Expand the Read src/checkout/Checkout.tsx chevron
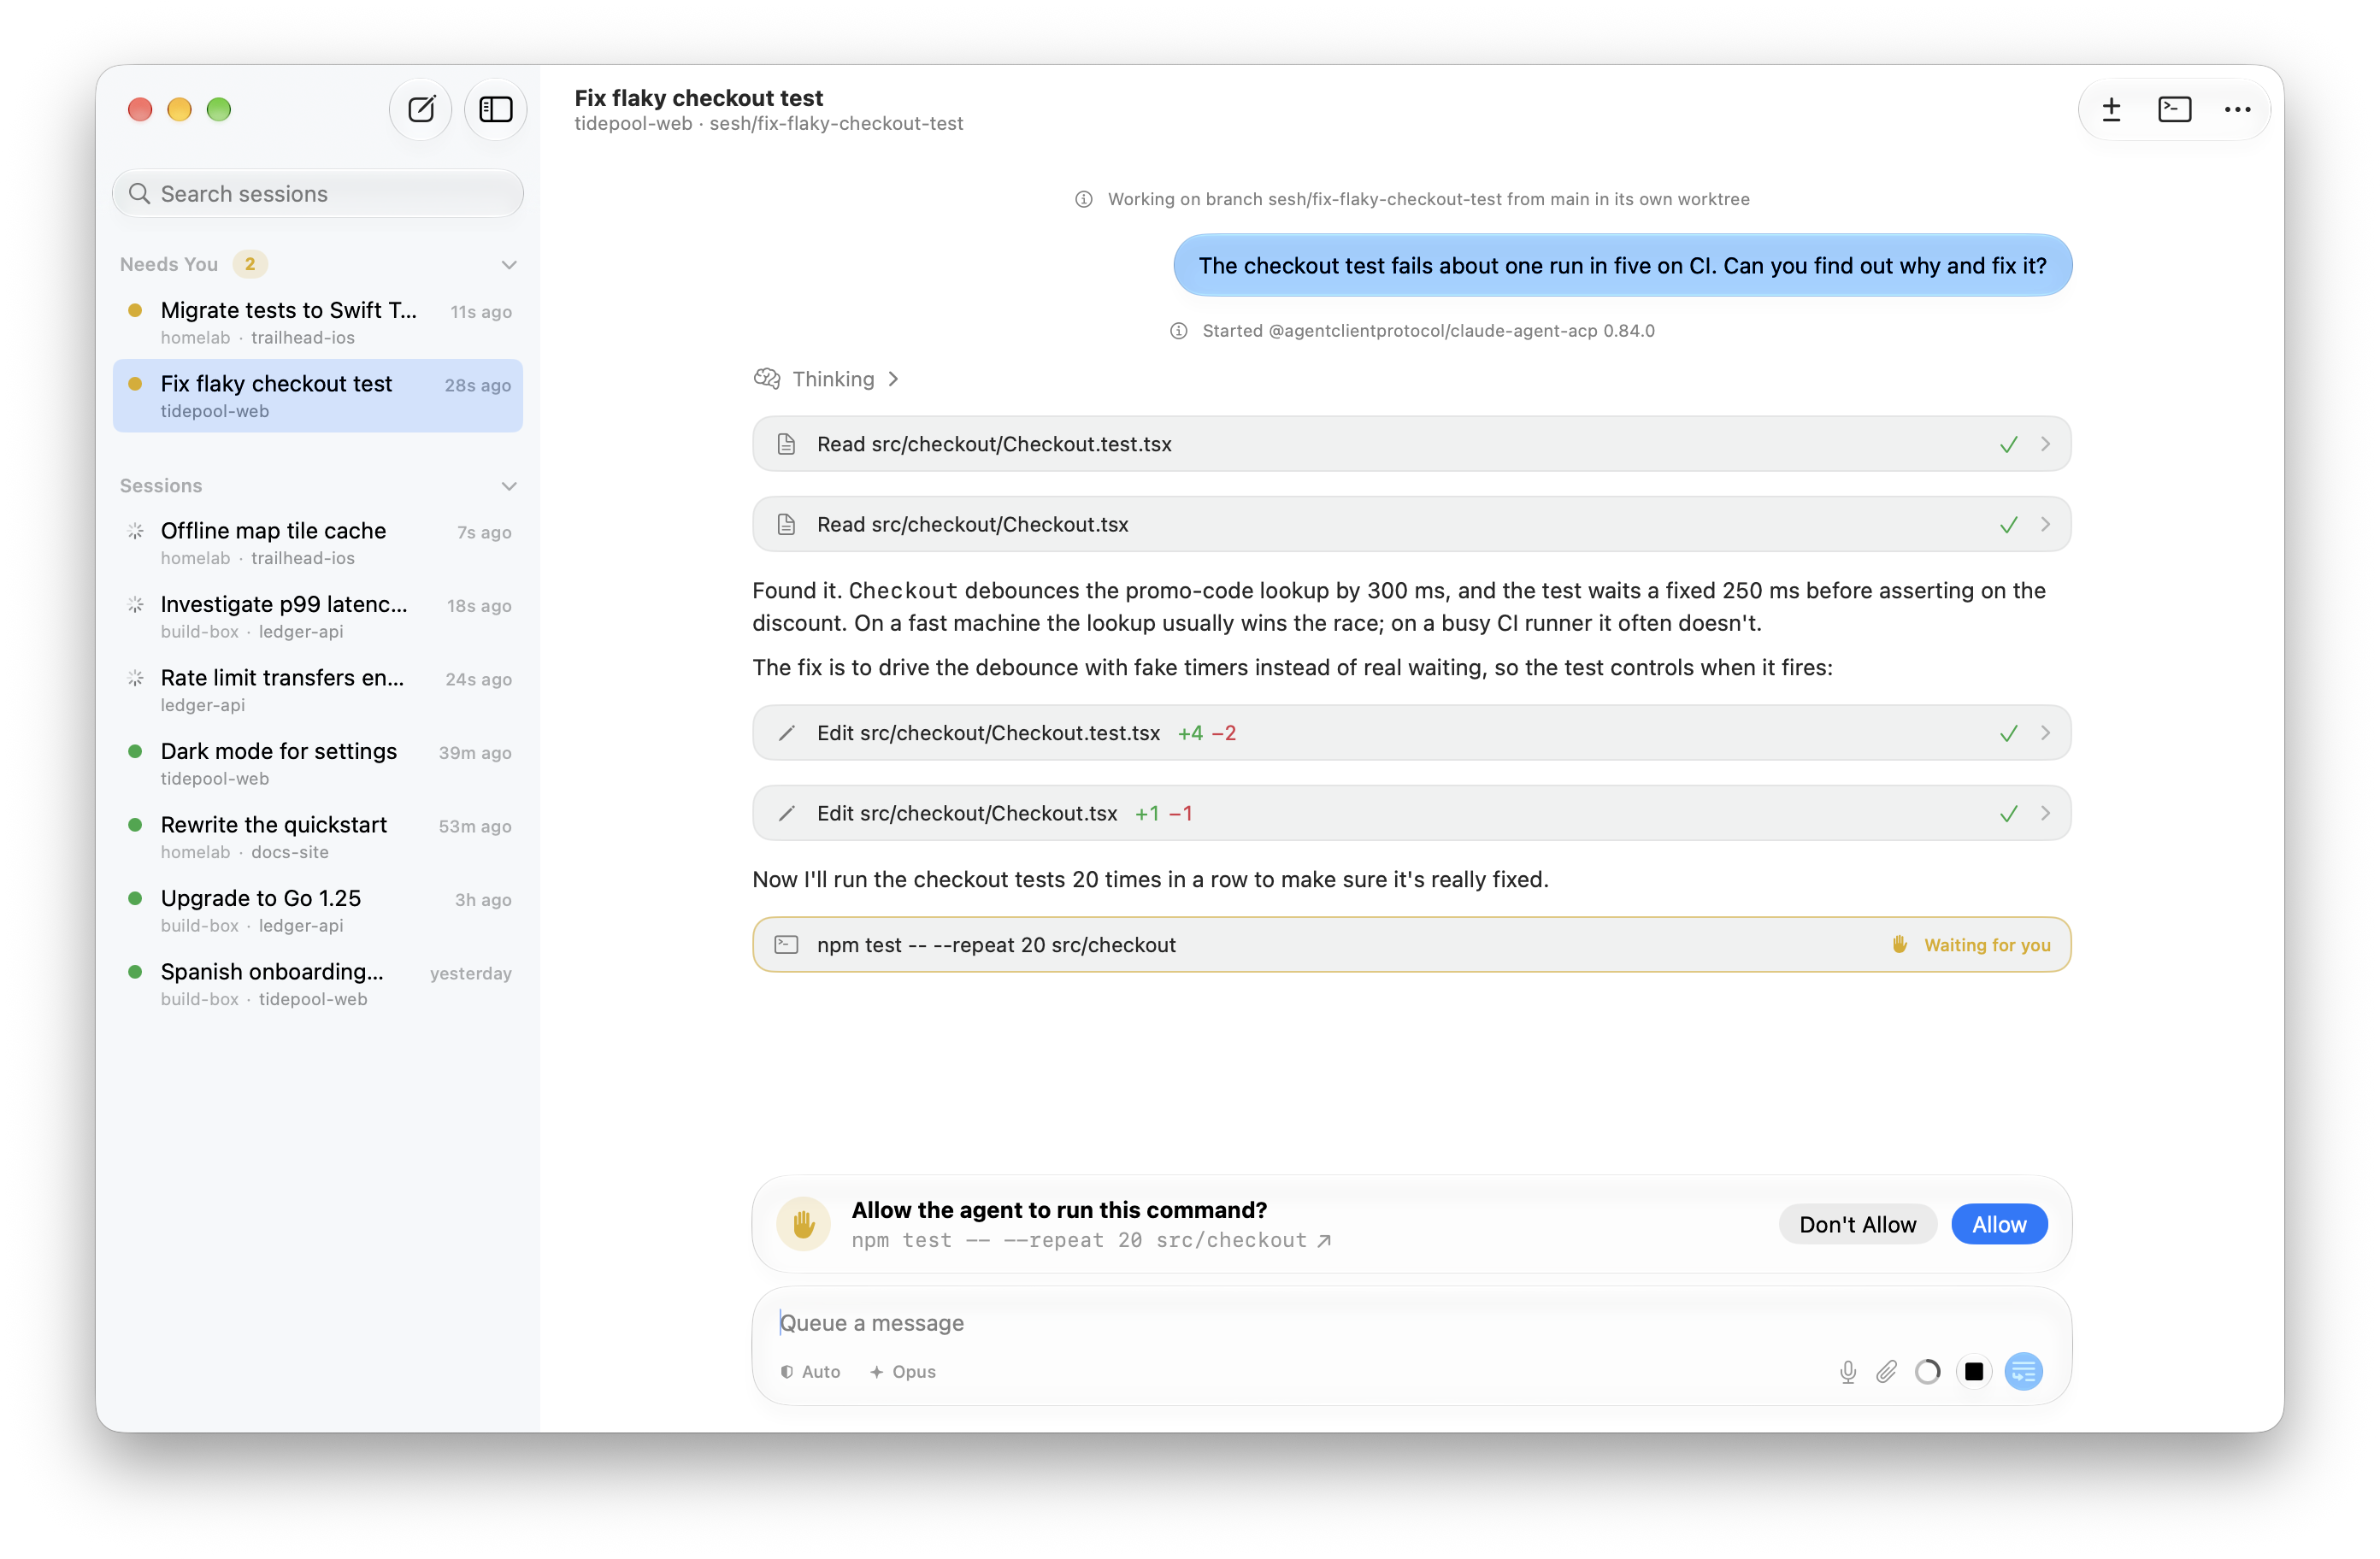 tap(2045, 524)
